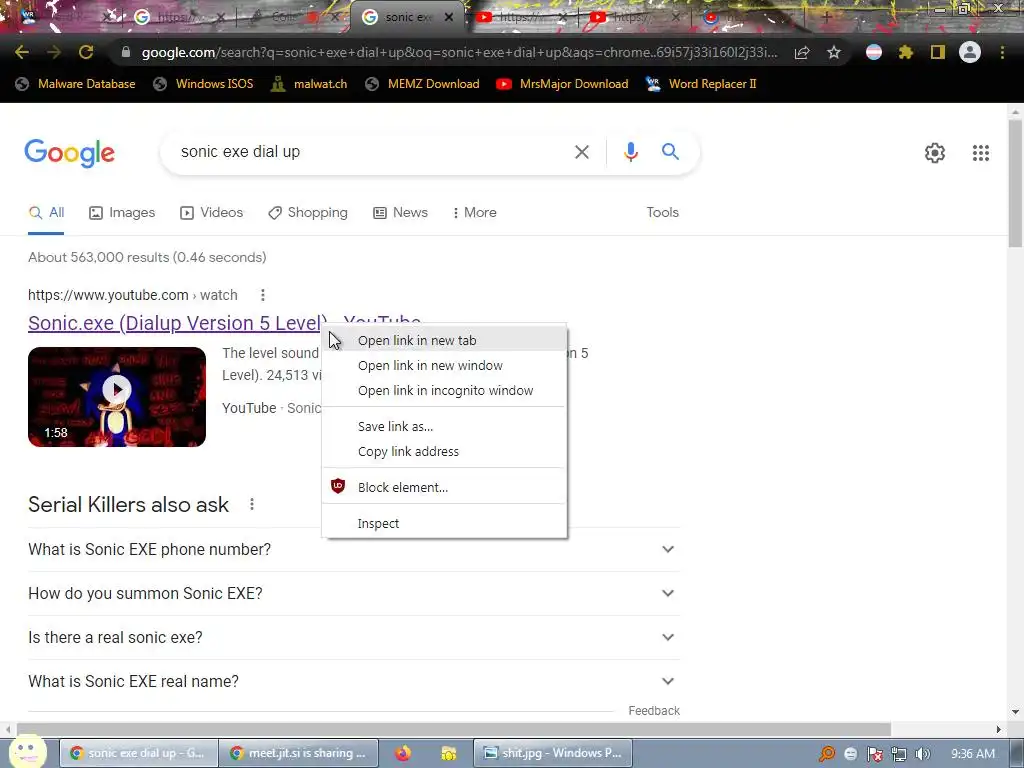Open the side panel icon in toolbar

tap(938, 52)
